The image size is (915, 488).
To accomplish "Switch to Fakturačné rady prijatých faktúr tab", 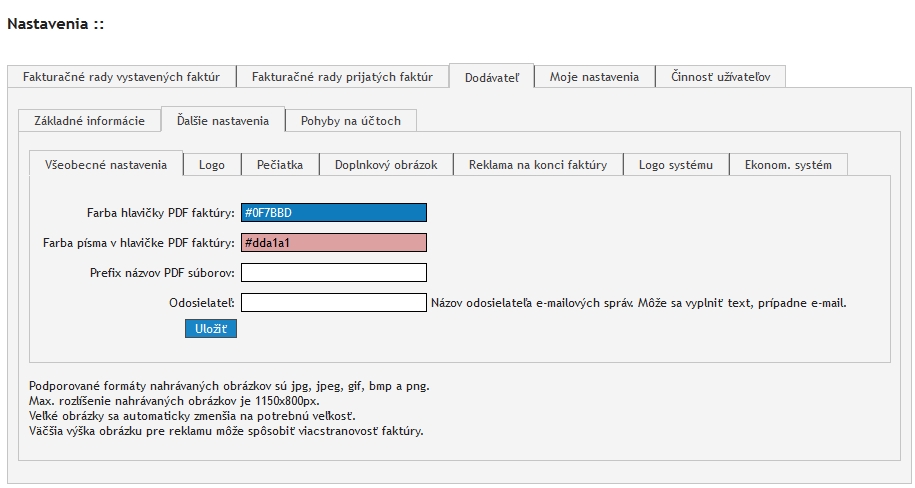I will point(342,77).
